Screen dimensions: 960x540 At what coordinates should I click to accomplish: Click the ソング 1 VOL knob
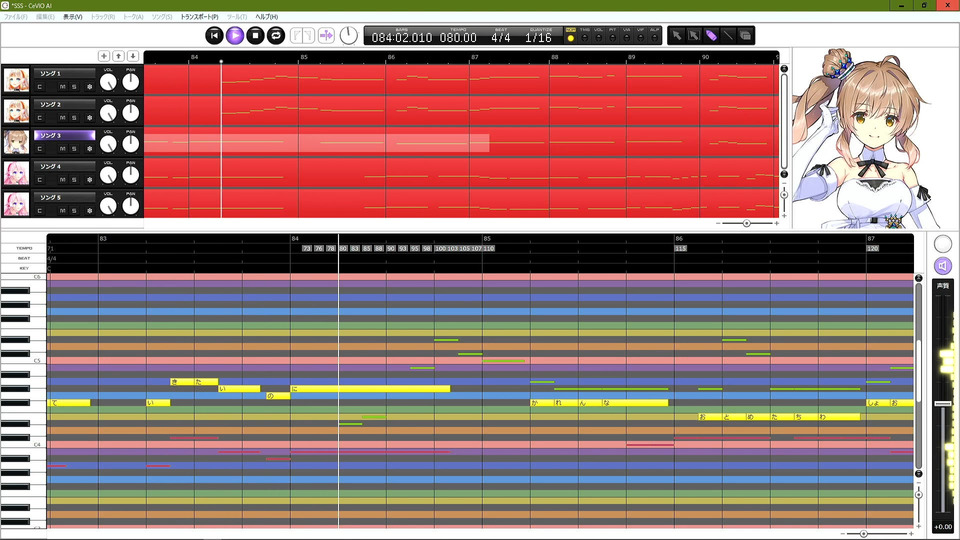(108, 81)
